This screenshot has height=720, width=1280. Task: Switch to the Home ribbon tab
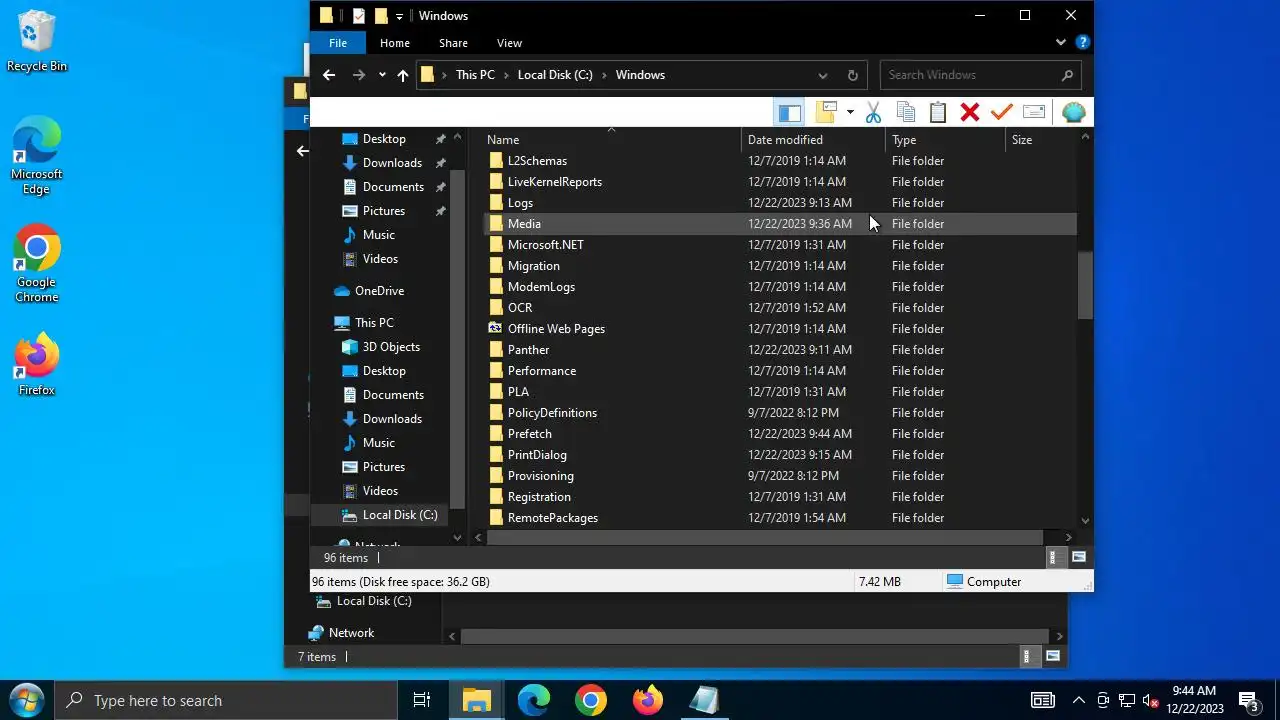[x=395, y=43]
